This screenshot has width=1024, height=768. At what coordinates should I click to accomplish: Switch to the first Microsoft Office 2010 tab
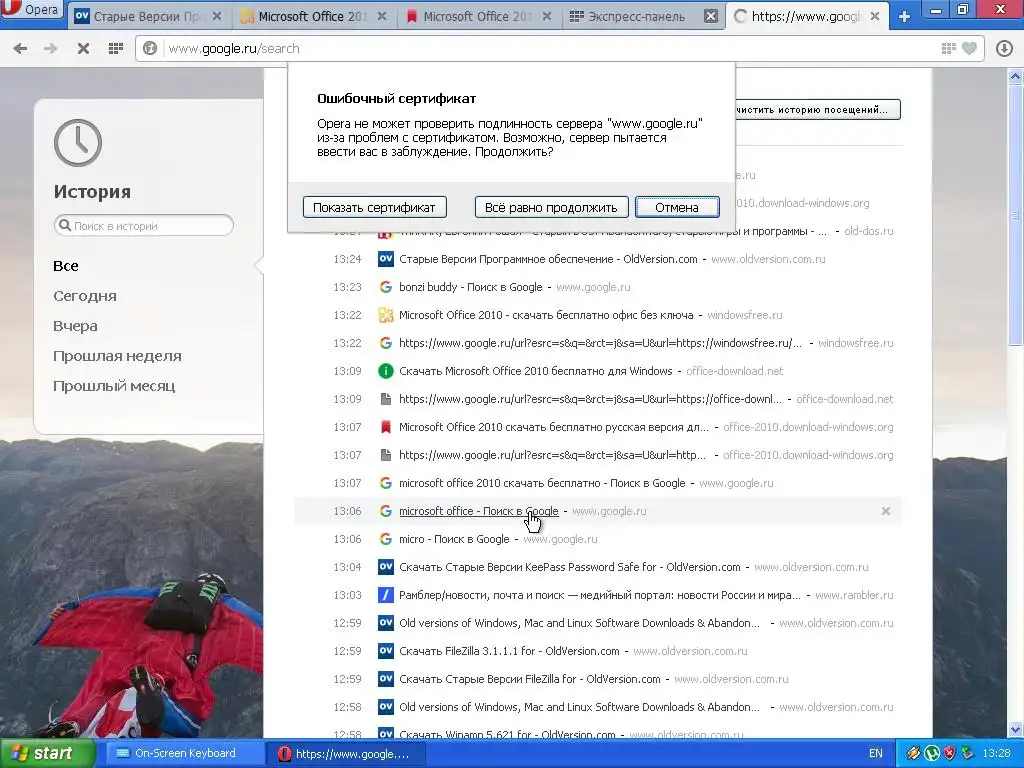(312, 16)
